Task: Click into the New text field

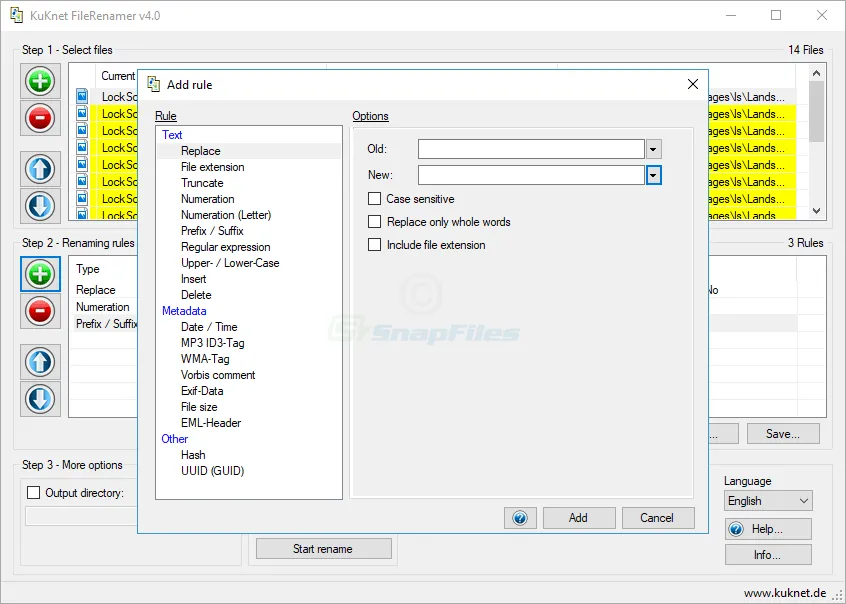Action: pyautogui.click(x=531, y=175)
